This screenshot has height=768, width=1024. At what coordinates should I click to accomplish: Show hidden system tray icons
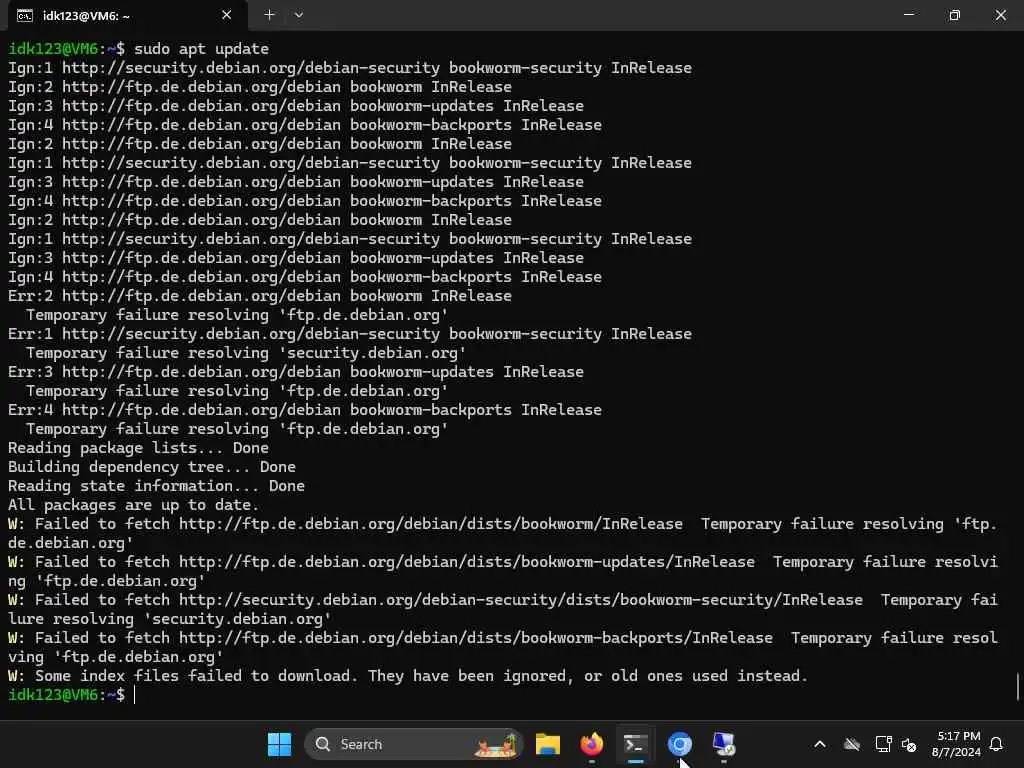point(820,744)
